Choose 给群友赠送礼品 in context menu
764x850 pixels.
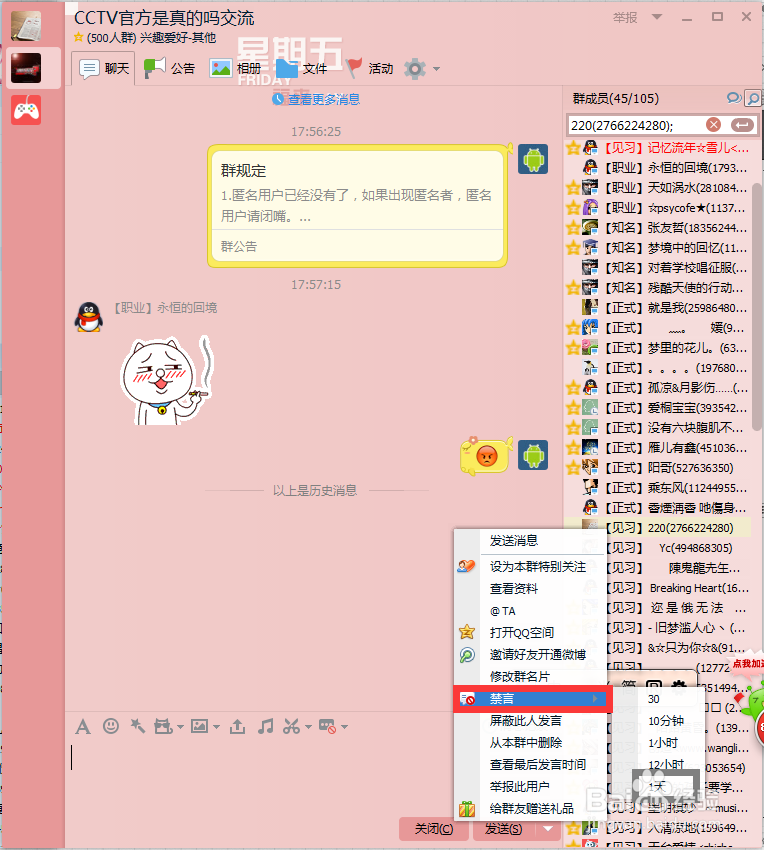tap(531, 809)
